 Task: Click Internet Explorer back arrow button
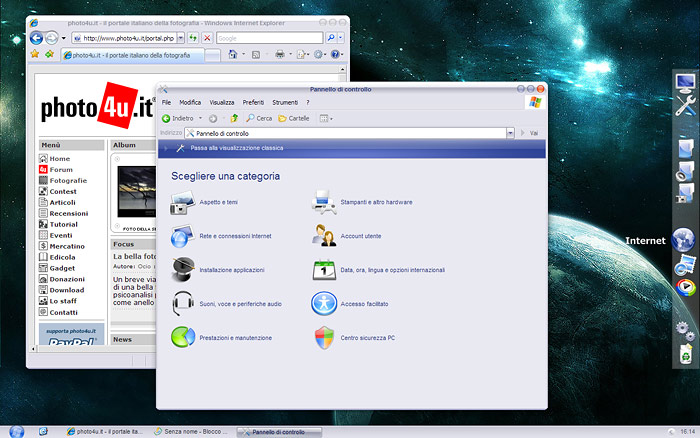coord(37,38)
